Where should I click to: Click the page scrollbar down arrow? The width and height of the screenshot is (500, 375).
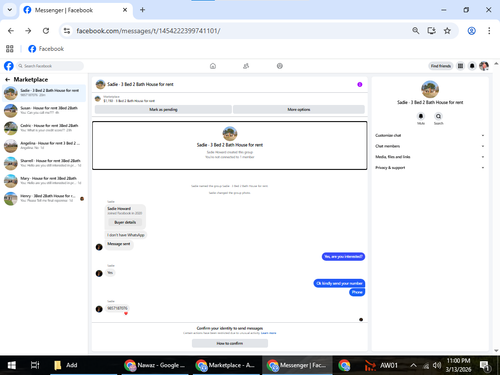(496, 351)
